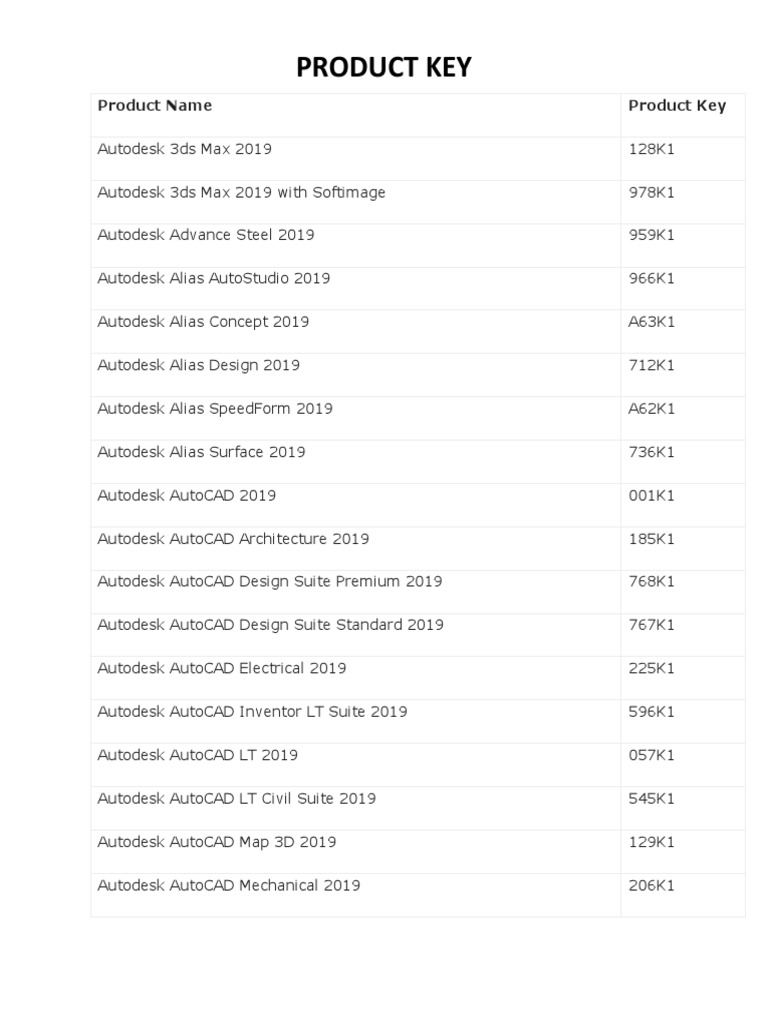Click Autodesk Alias Concept 2019 name

203,322
